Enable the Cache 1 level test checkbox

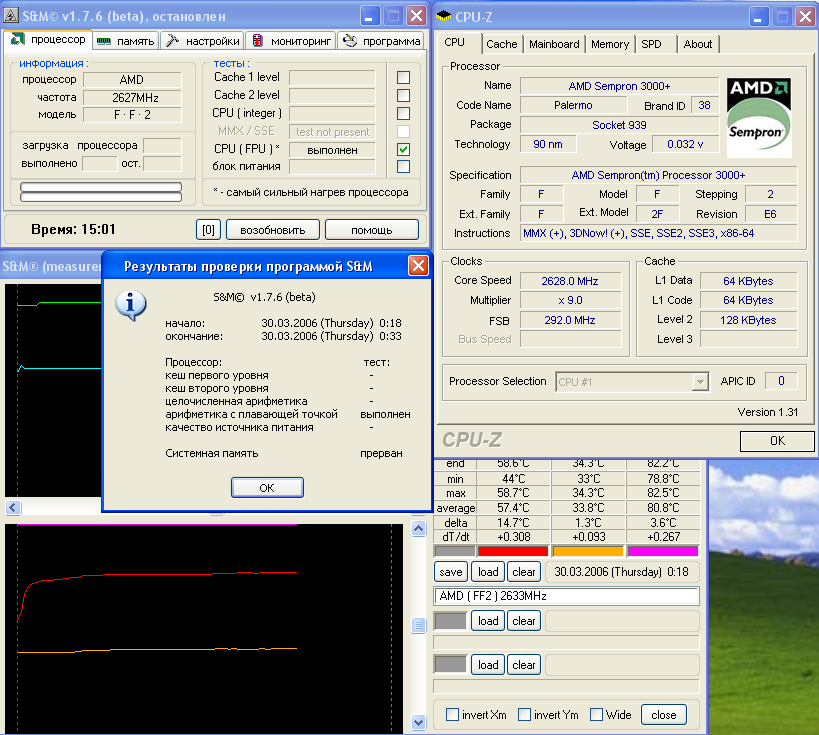(x=403, y=77)
